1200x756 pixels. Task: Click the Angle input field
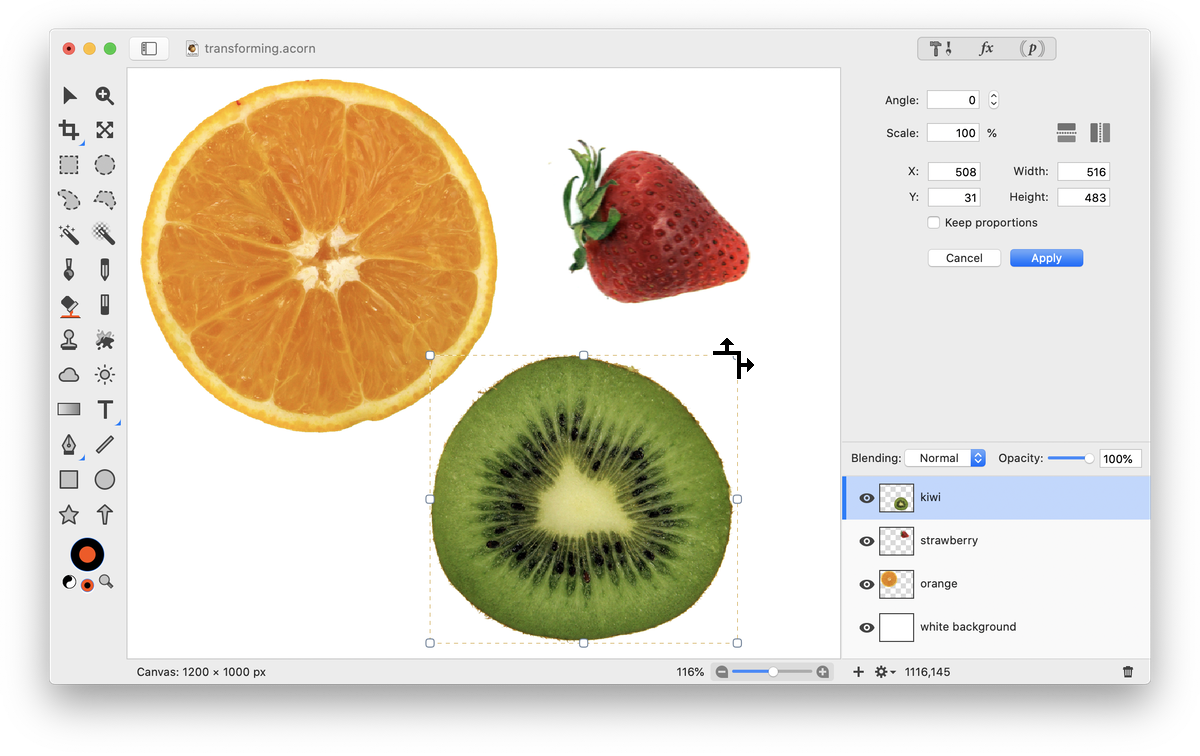pos(953,100)
